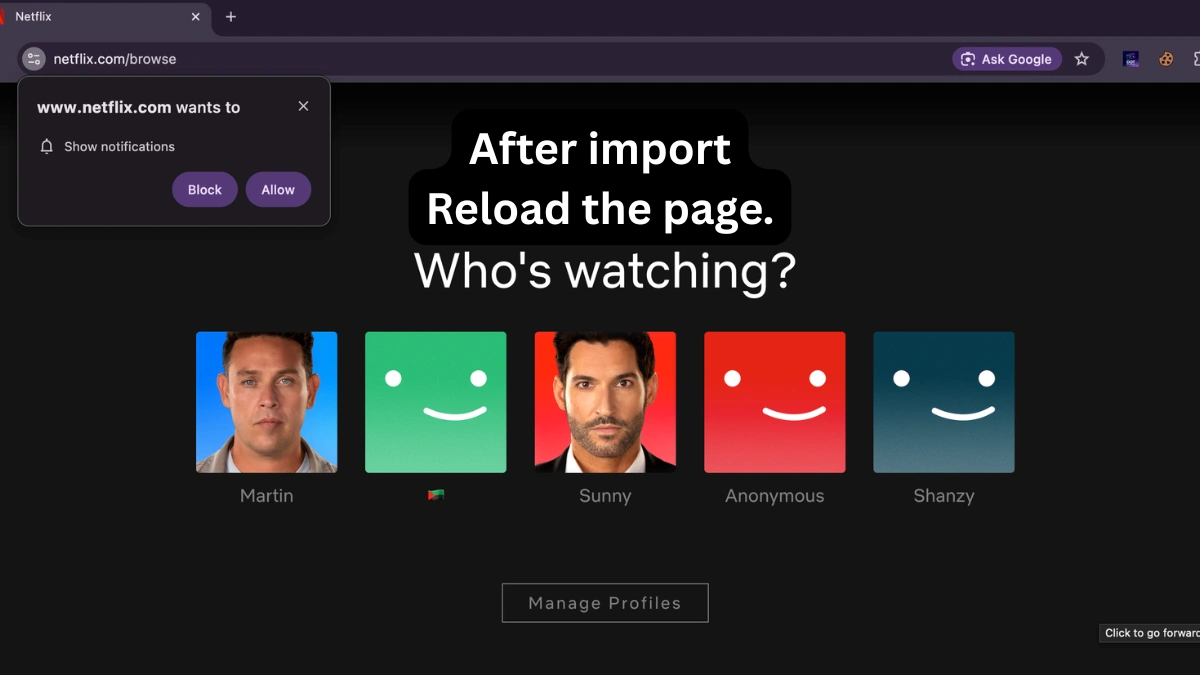Choose the green smiley flag-named profile
Image resolution: width=1200 pixels, height=675 pixels.
click(x=436, y=402)
